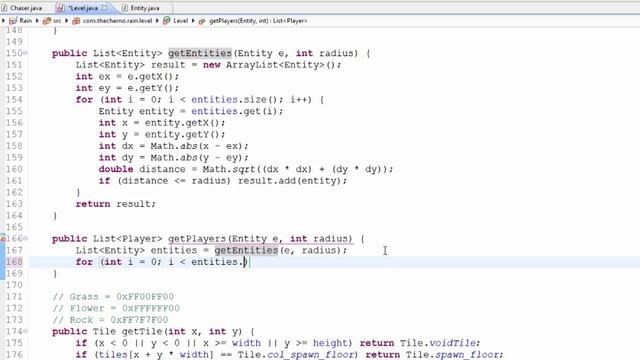Collapse the getPlayers method at line 166
The width and height of the screenshot is (640, 360).
click(26, 238)
